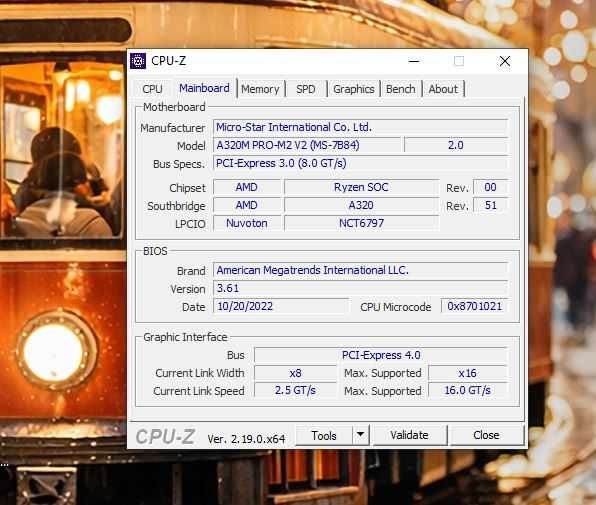Click the CPU-Z app icon in title bar

[138, 61]
